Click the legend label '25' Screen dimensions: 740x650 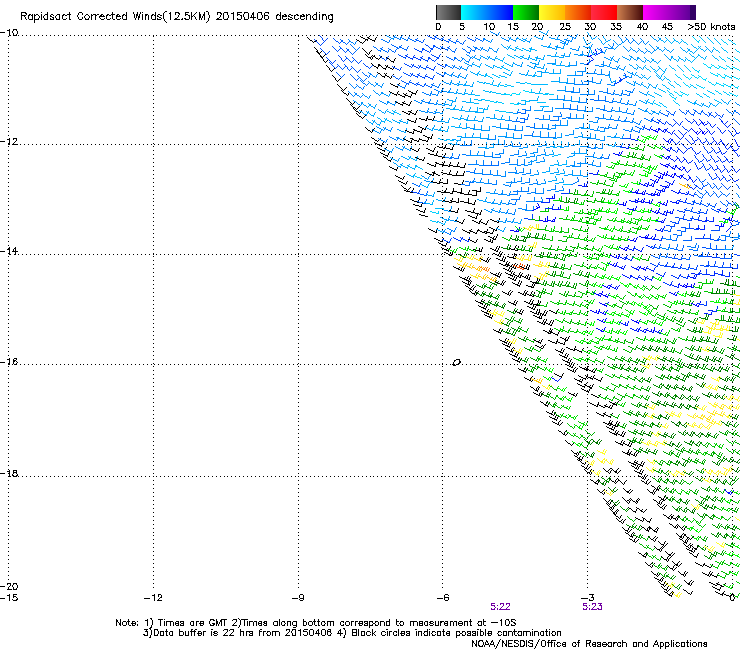565,27
